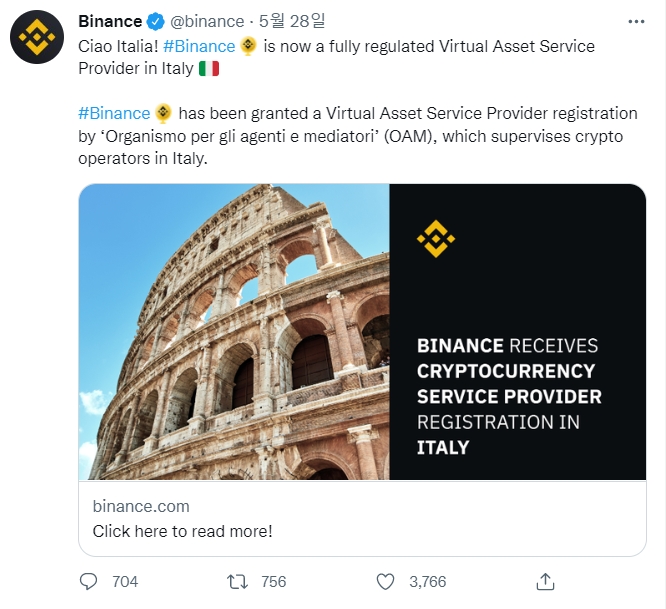Open the tweet's 5월 28일 date link

click(x=285, y=21)
